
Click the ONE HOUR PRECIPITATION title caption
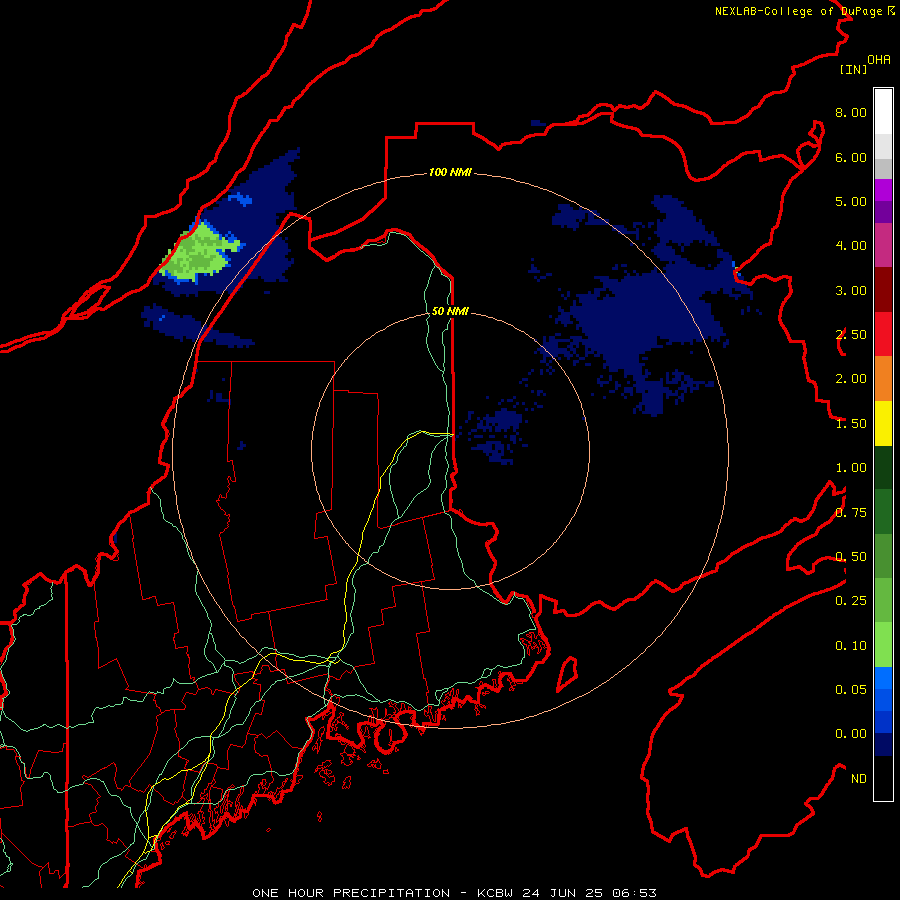[x=454, y=893]
